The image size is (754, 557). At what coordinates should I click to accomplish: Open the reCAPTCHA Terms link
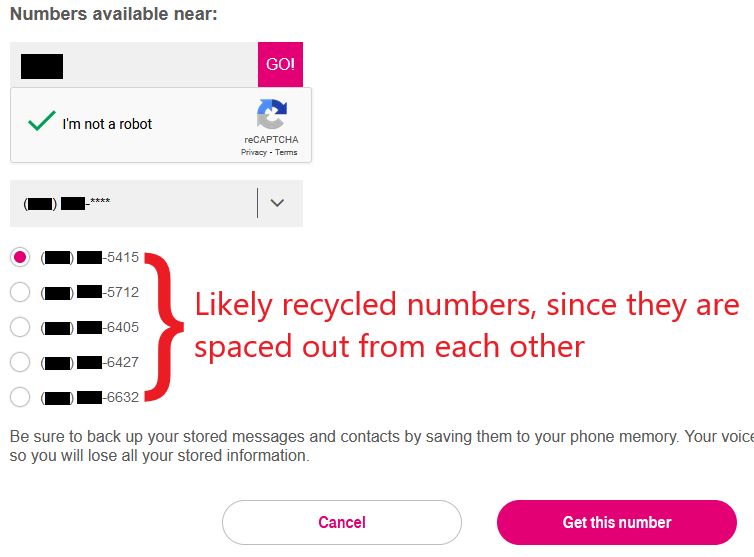coord(286,152)
